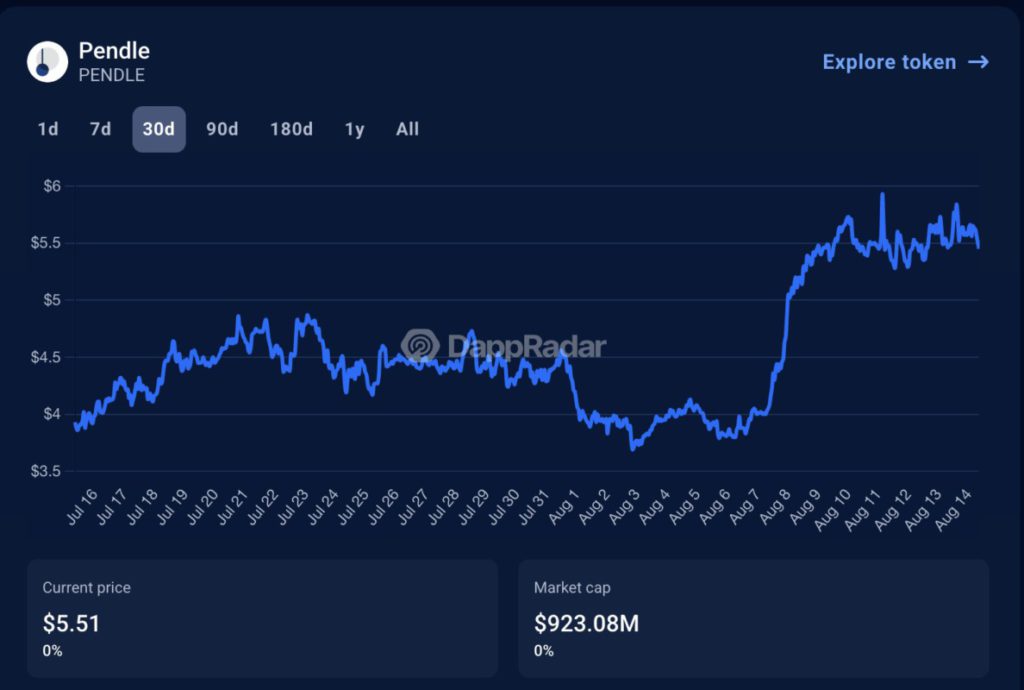Click the $6 y-axis price label
The image size is (1024, 690).
point(52,186)
